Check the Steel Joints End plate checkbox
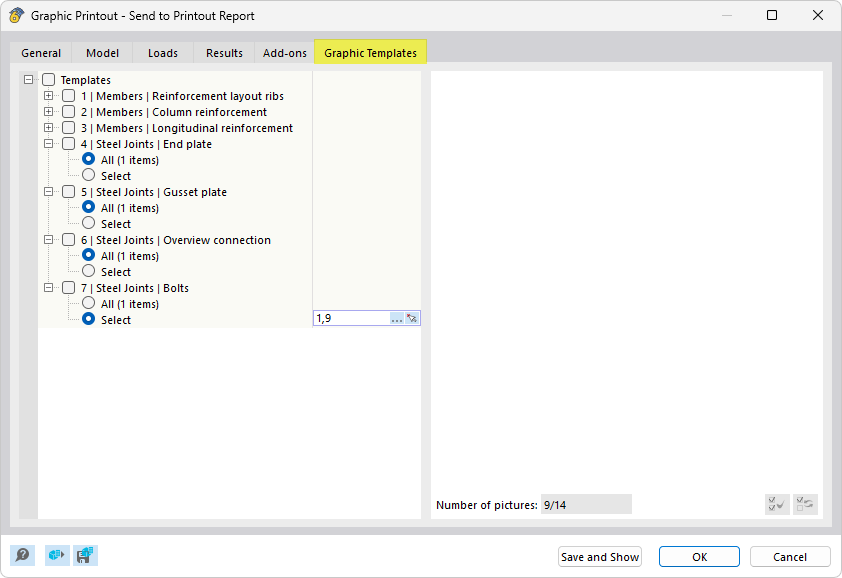 [69, 144]
